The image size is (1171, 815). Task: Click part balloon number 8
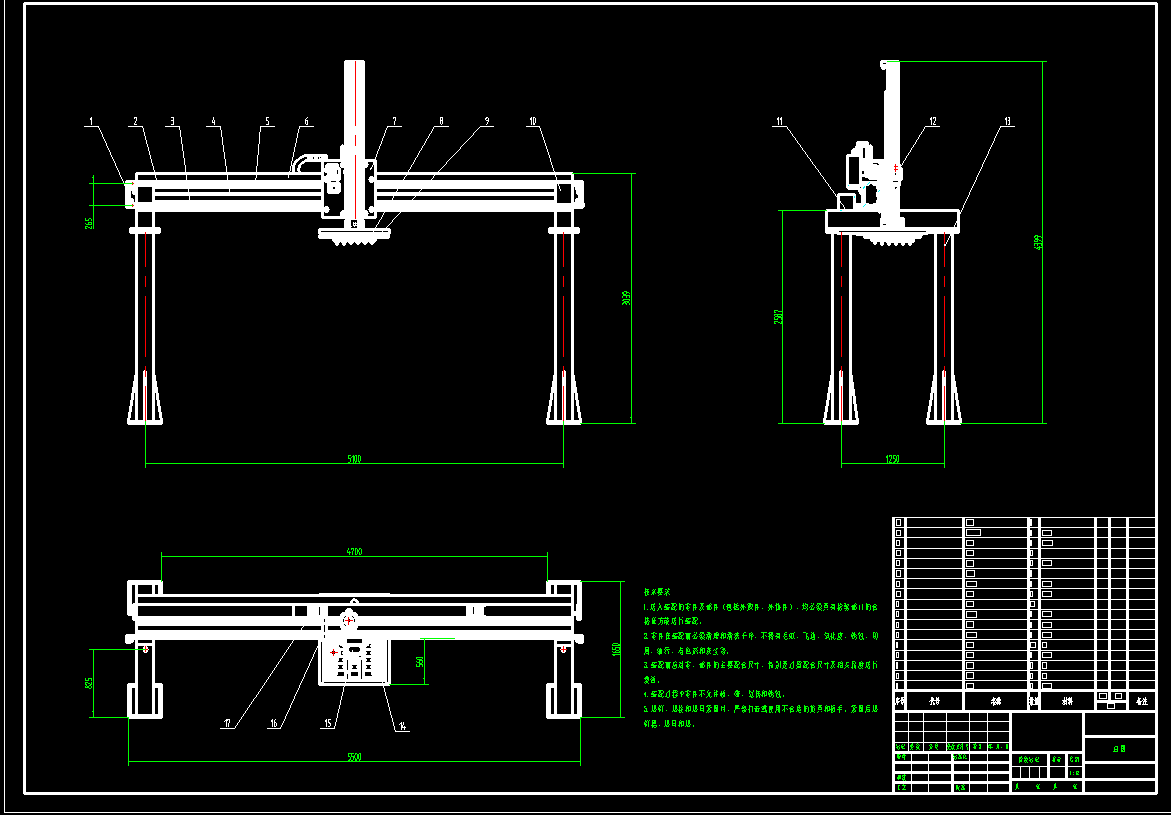(x=441, y=121)
